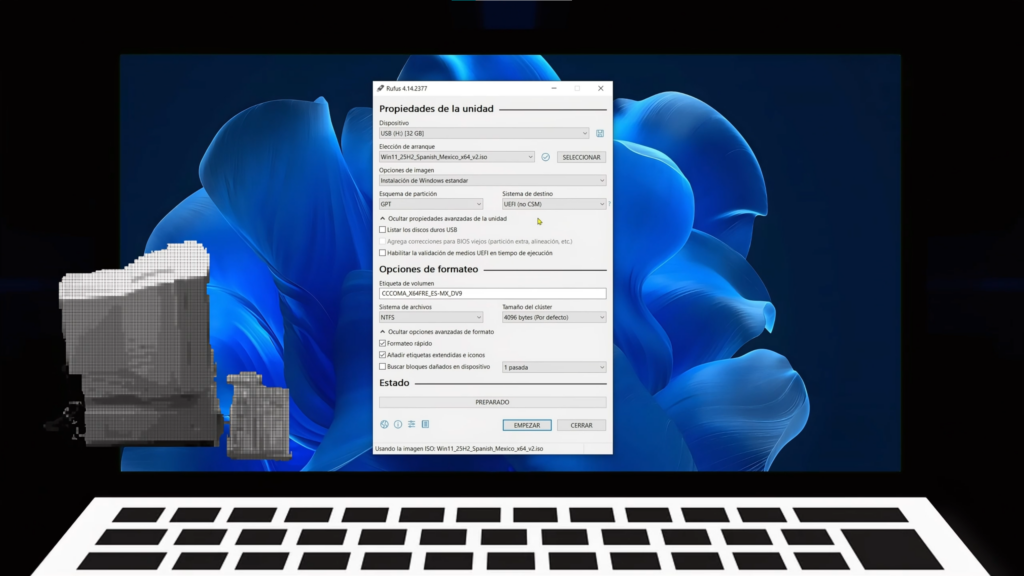Show the log icon at the bottom of Rufus
This screenshot has height=576, width=1024.
[425, 424]
